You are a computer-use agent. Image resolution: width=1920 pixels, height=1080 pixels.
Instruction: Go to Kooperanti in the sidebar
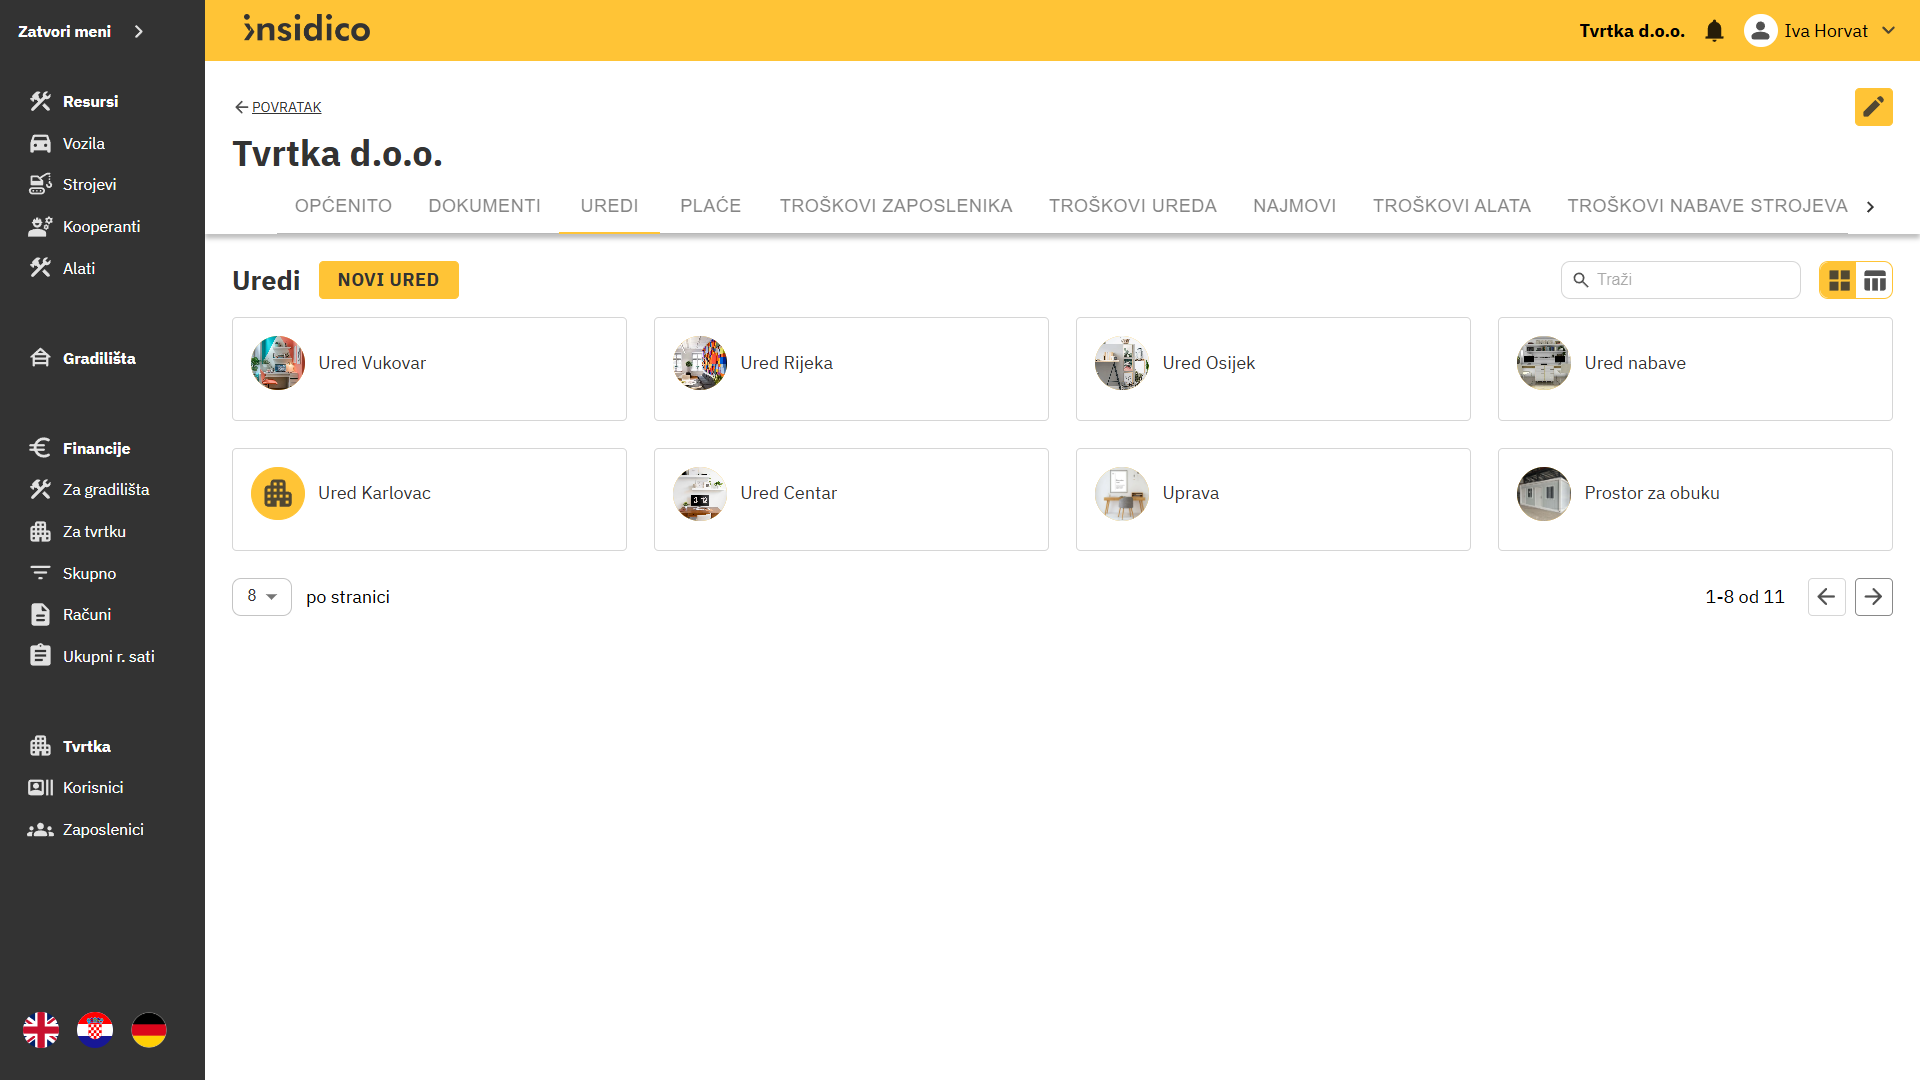pos(101,226)
